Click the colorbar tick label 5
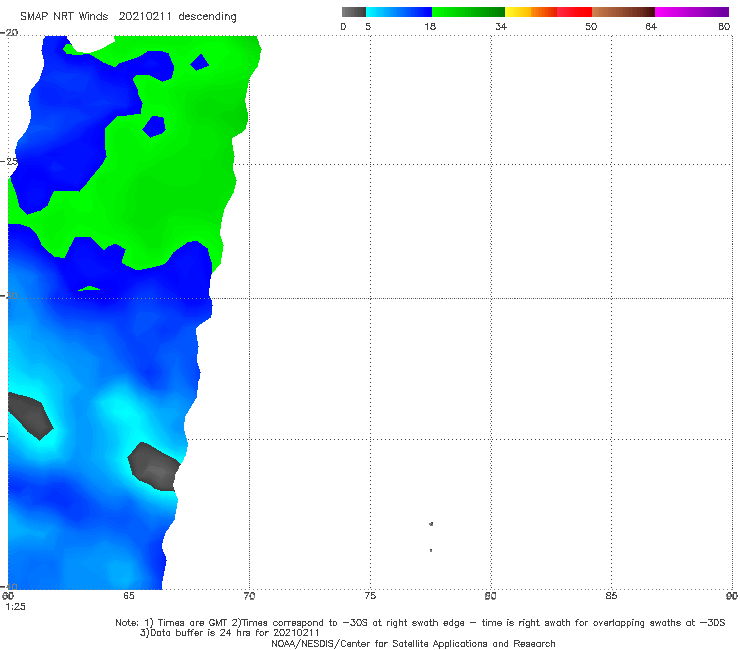Image resolution: width=740 pixels, height=650 pixels. [368, 26]
